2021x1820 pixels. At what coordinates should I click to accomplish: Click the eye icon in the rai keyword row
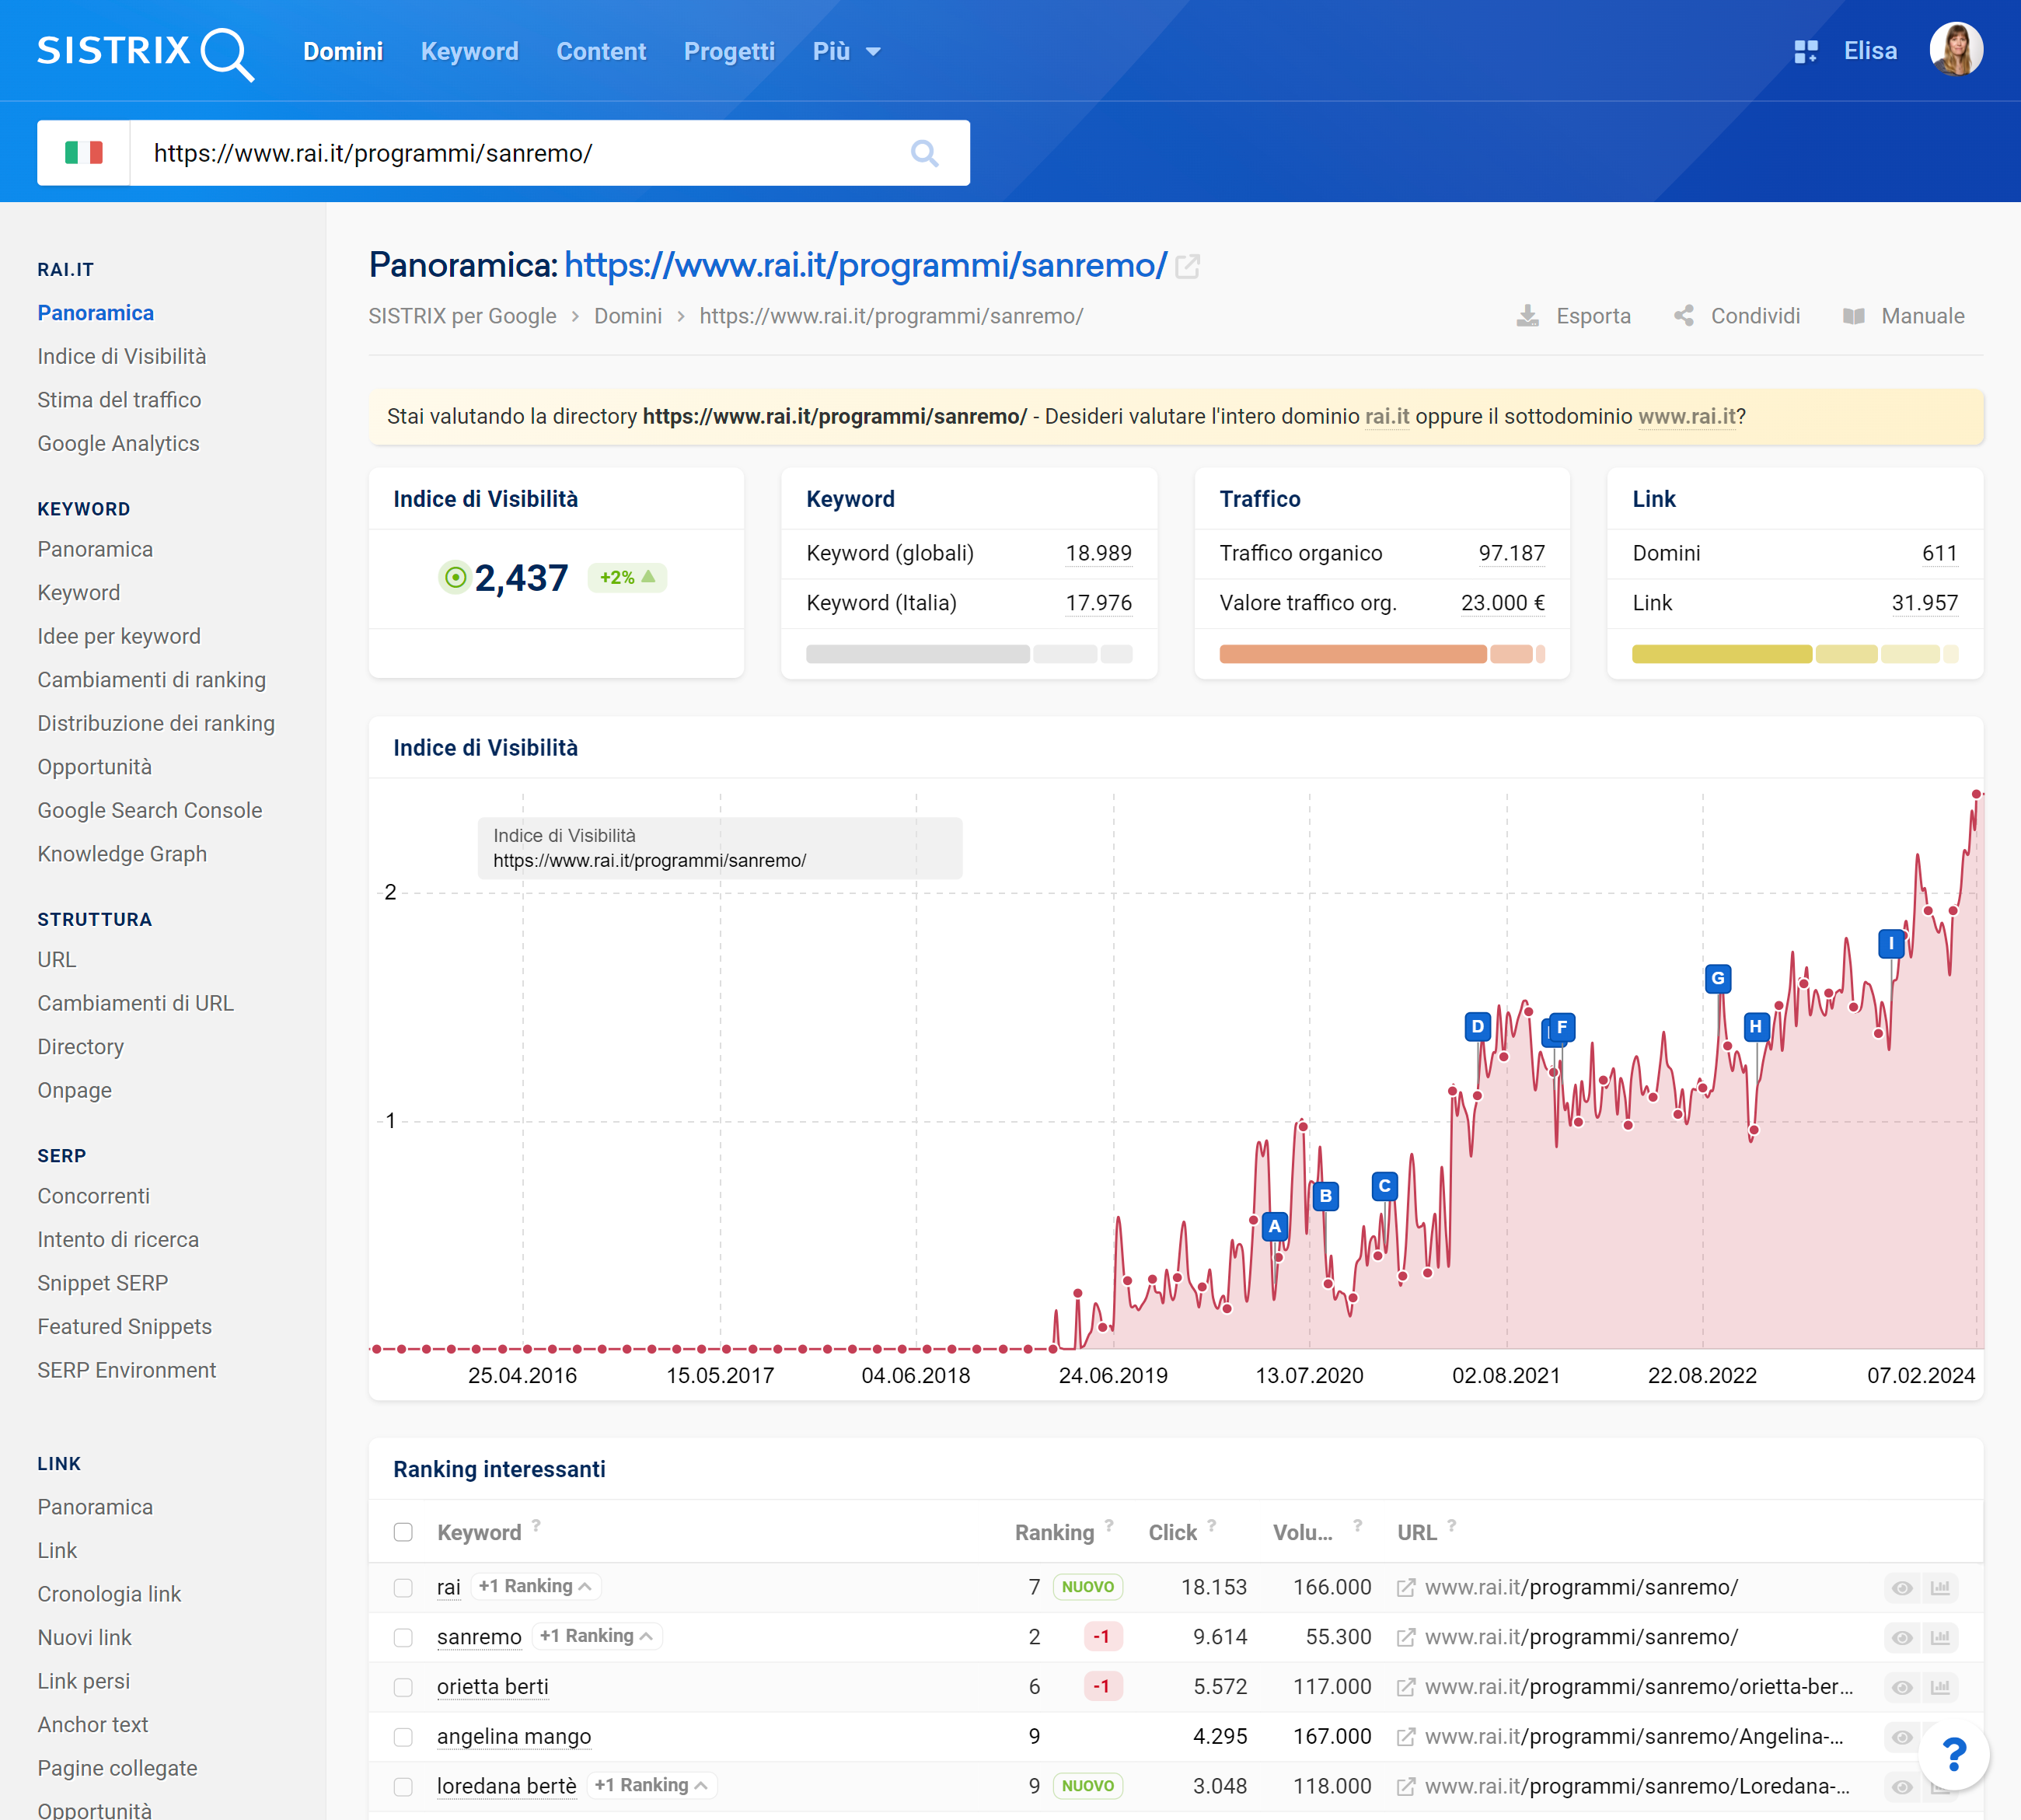coord(1902,1588)
